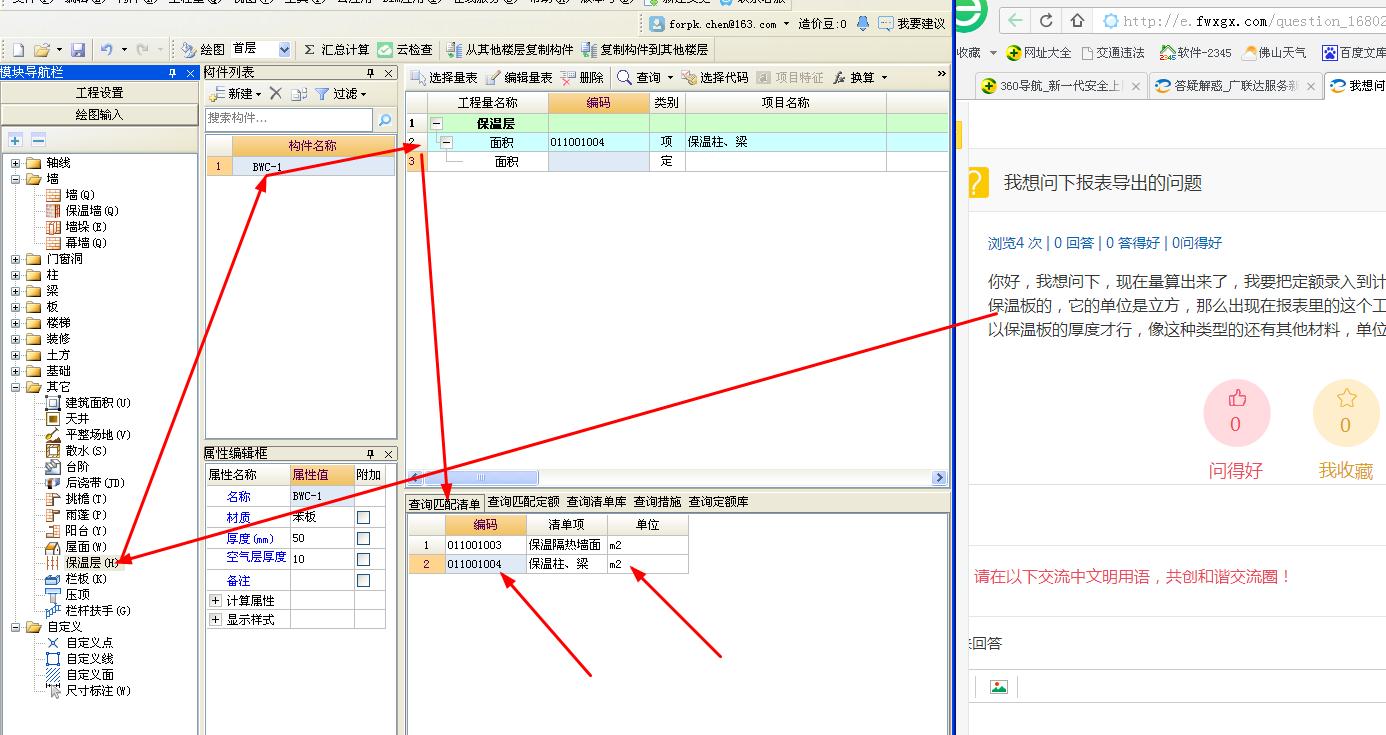Click the copy component icon beside delete
The width and height of the screenshot is (1386, 735).
coord(298,93)
